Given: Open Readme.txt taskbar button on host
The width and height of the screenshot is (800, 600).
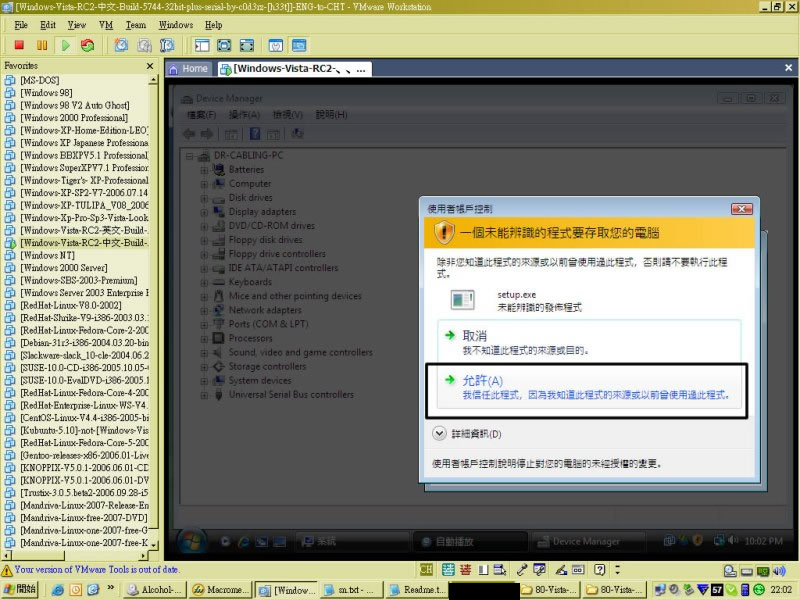Looking at the screenshot, I should [417, 589].
